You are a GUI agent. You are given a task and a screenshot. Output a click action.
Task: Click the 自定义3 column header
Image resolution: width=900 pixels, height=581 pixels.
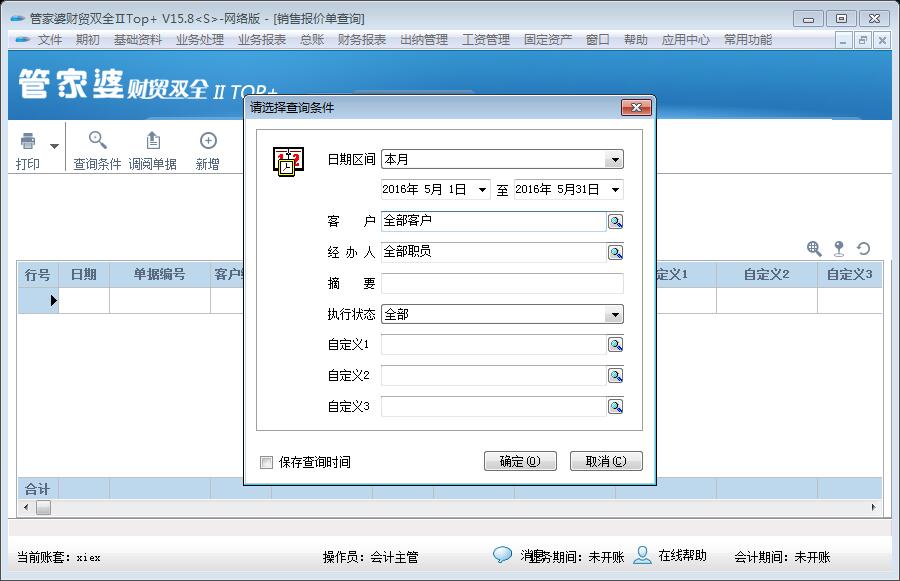849,274
